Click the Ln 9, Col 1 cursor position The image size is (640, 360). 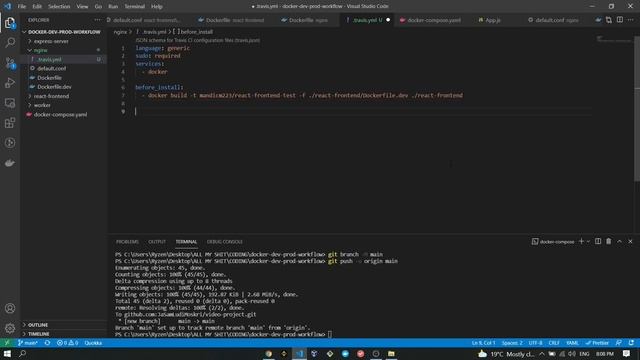(x=483, y=343)
